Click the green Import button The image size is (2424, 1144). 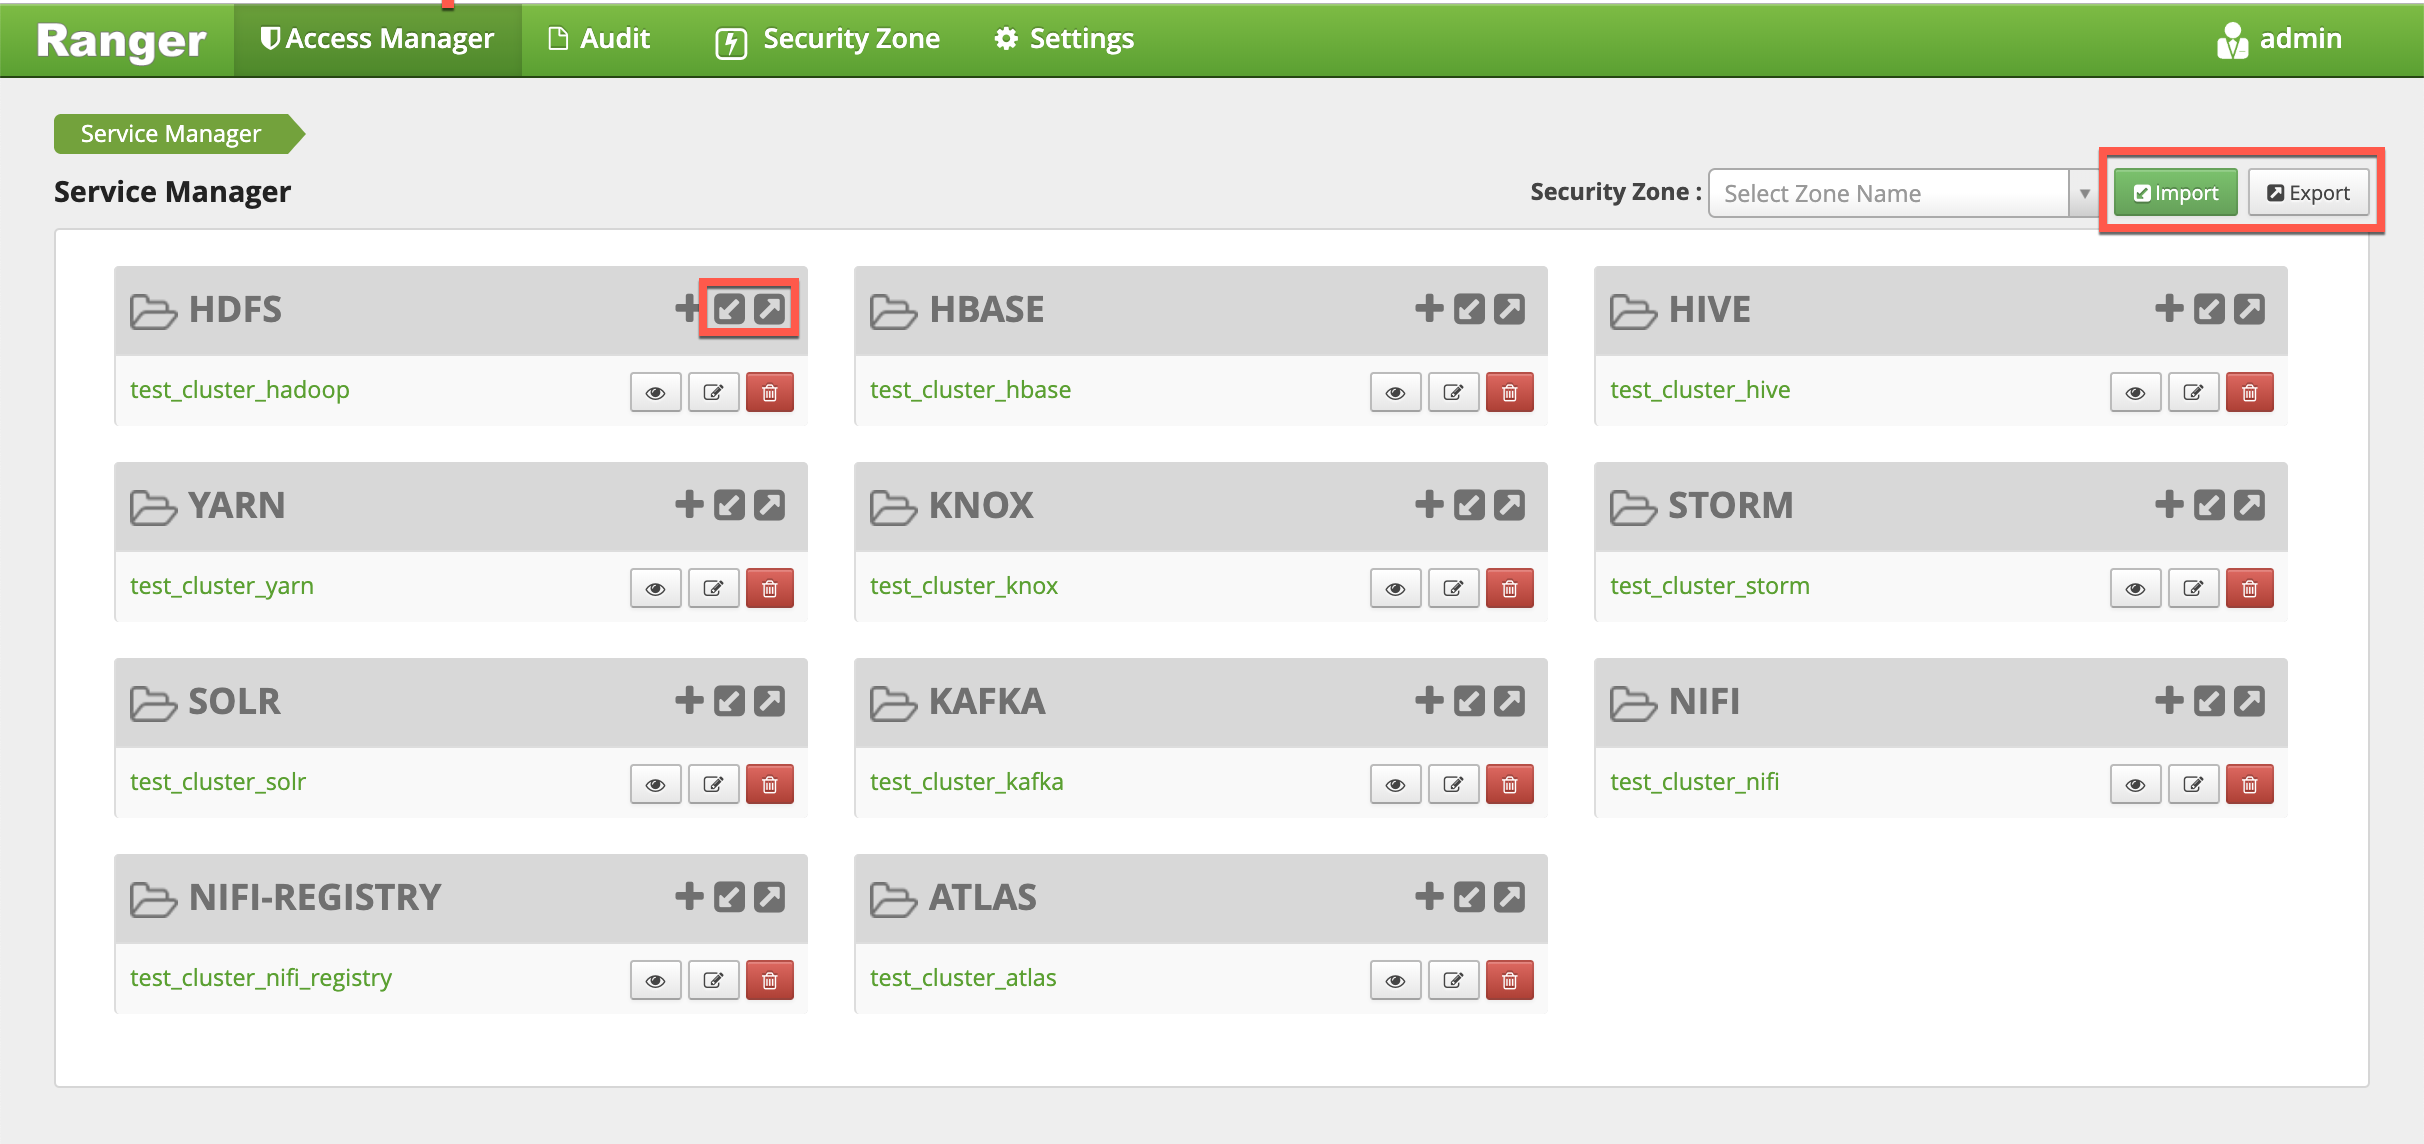(2175, 193)
